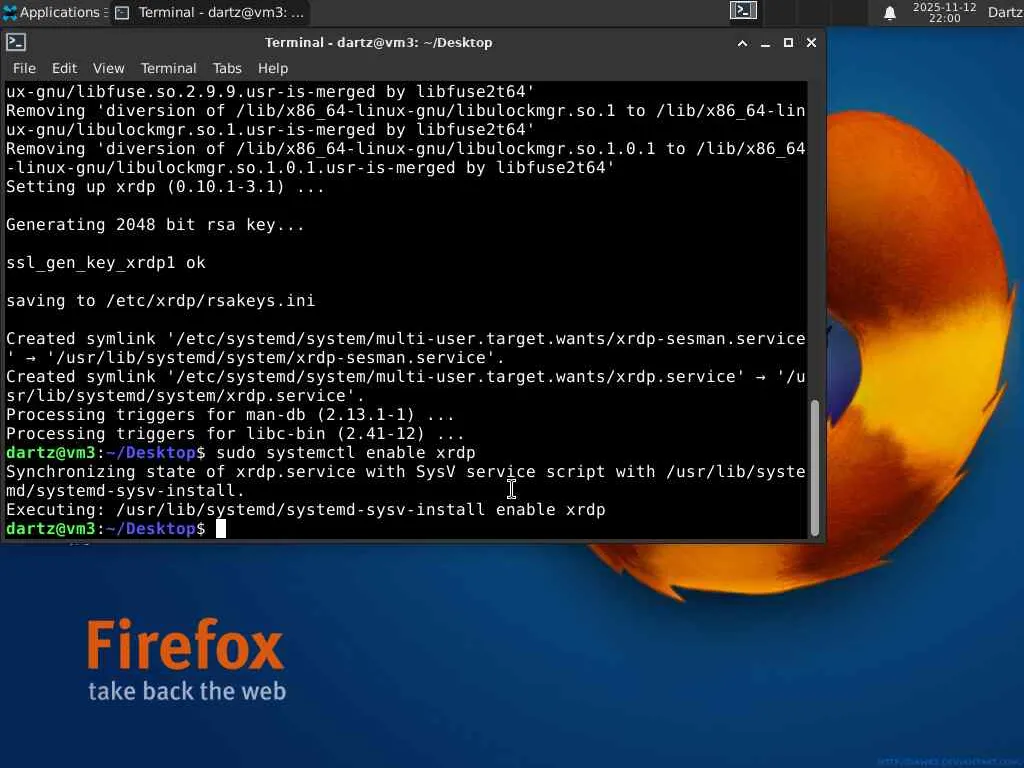Click the 'Generating 2048 bit rsa key...' line

pyautogui.click(x=155, y=225)
